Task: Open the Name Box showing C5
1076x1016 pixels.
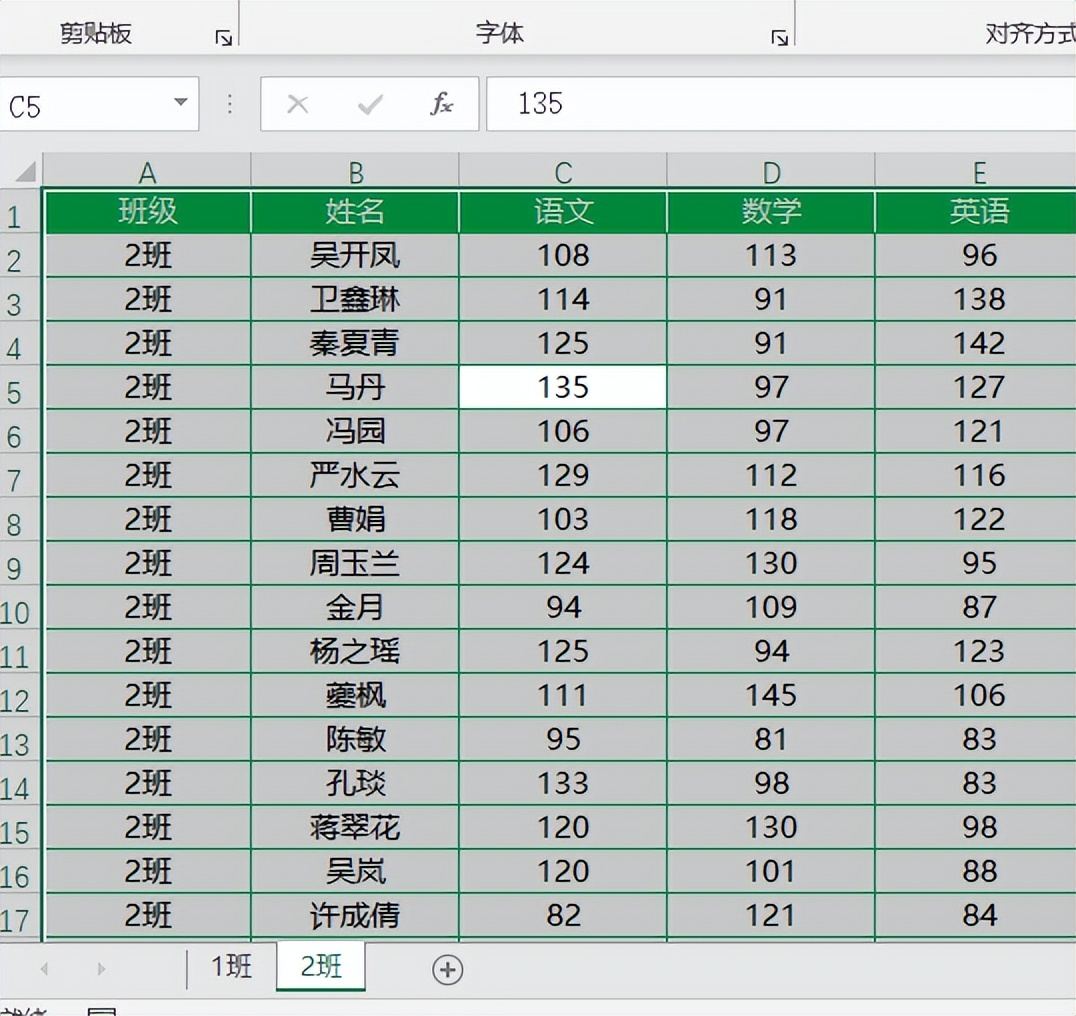Action: tap(90, 103)
